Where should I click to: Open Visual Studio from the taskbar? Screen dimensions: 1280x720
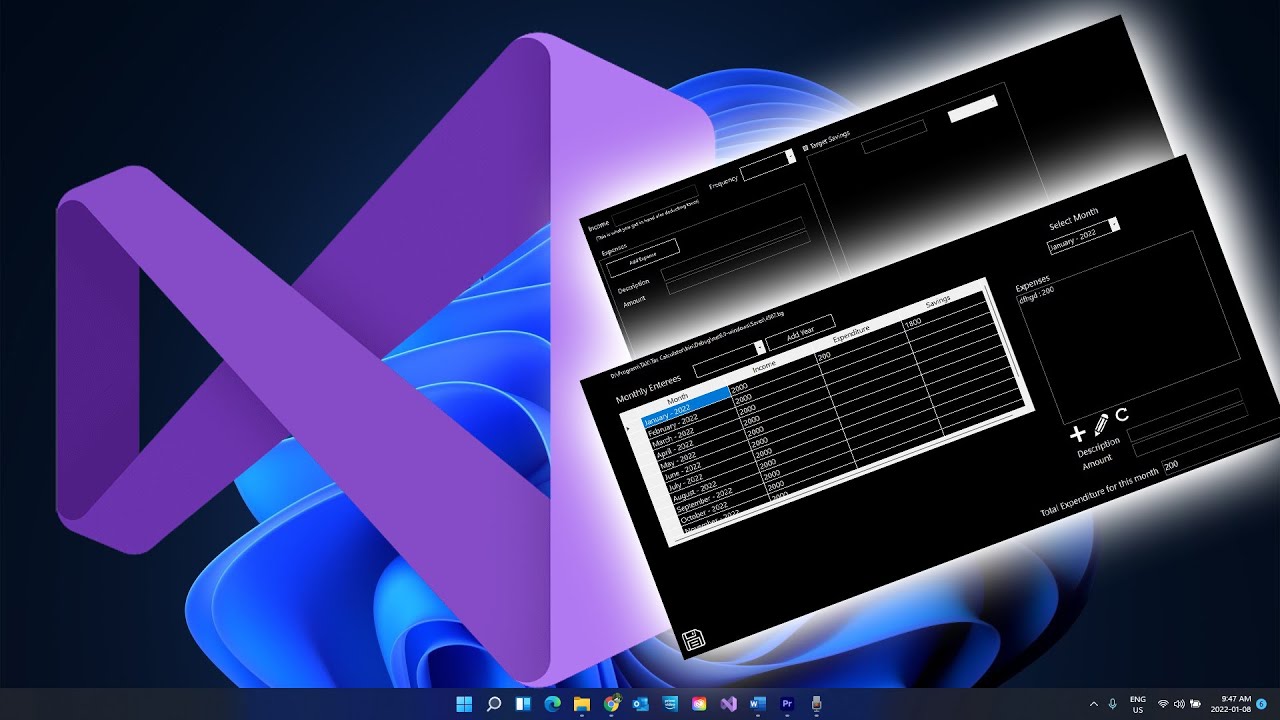[728, 704]
